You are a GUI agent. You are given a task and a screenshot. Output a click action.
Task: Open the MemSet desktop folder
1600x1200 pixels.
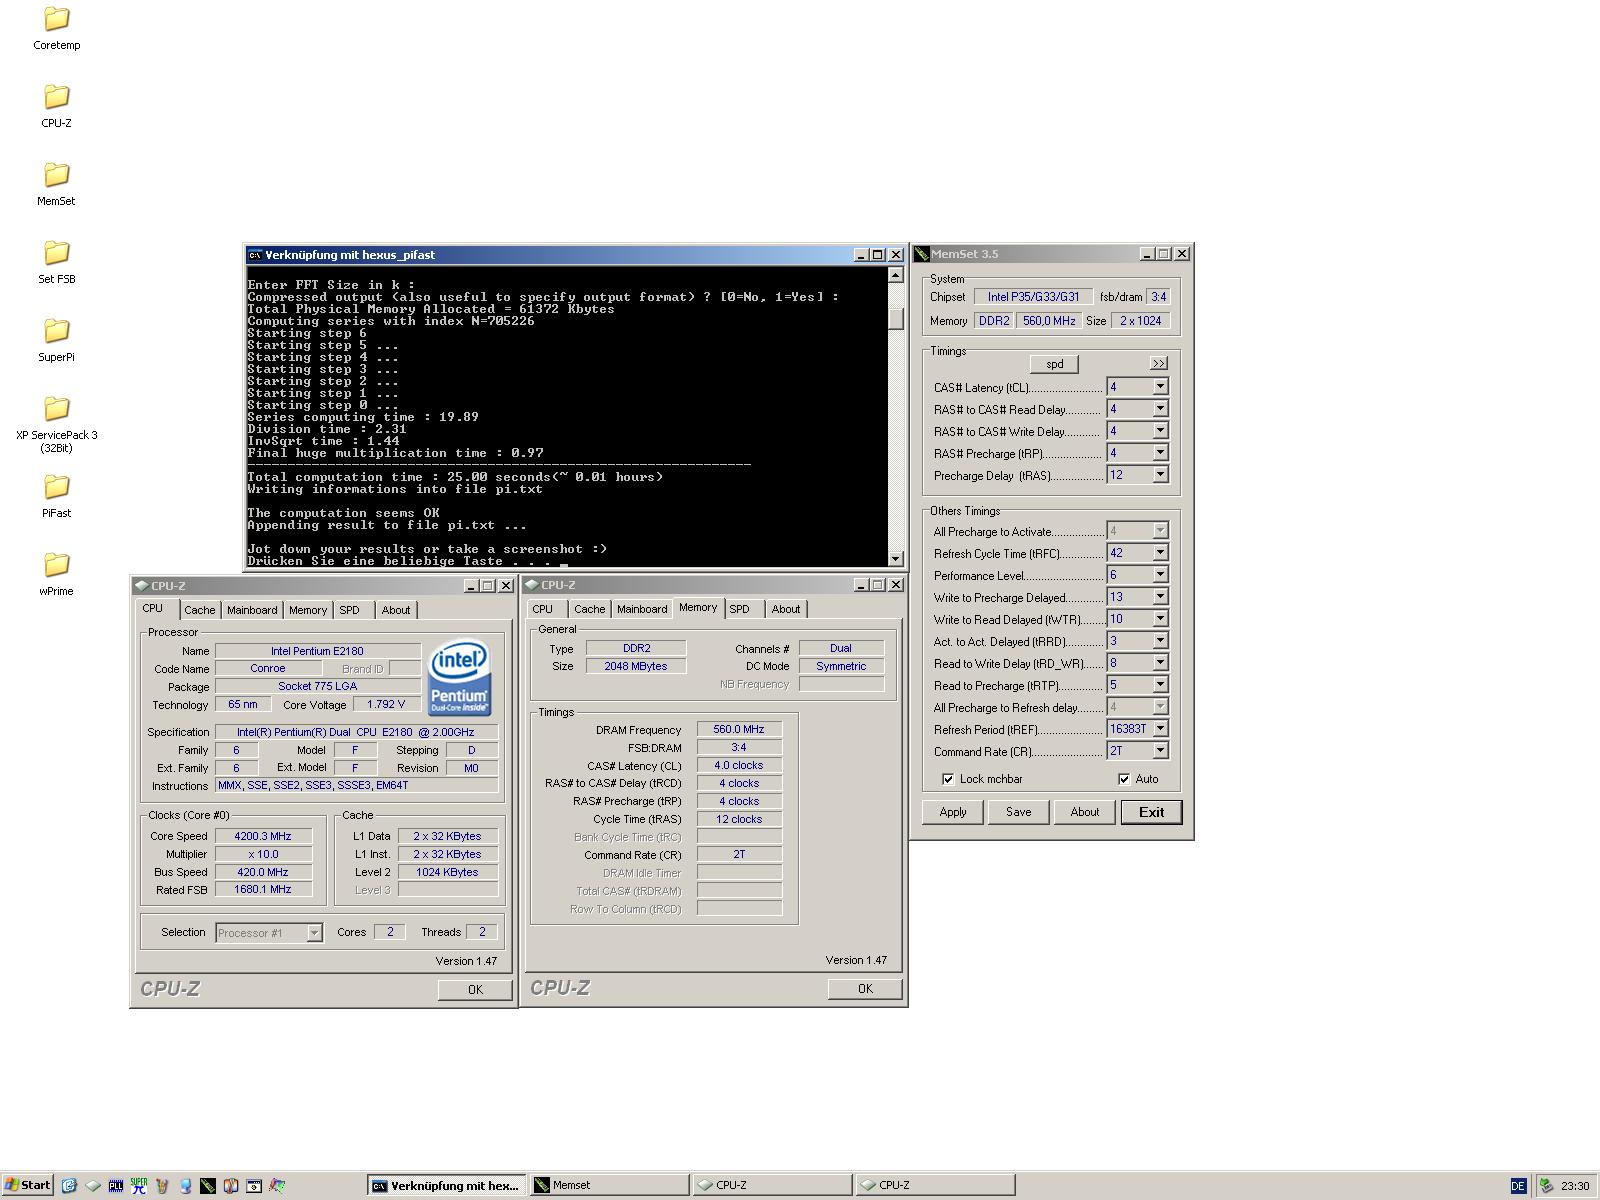[x=57, y=184]
